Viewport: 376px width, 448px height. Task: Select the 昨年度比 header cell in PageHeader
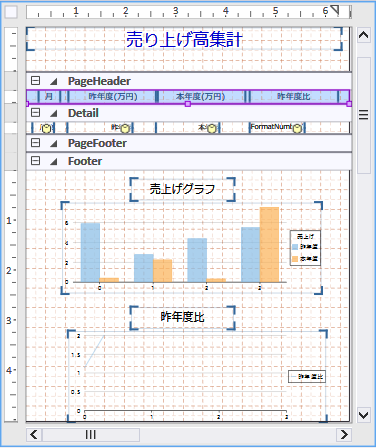[x=294, y=96]
